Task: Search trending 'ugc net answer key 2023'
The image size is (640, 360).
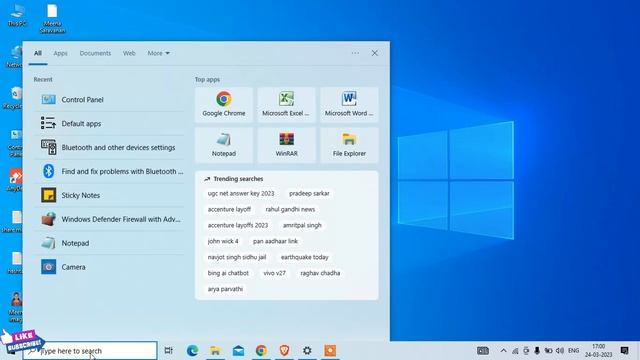Action: 241,193
